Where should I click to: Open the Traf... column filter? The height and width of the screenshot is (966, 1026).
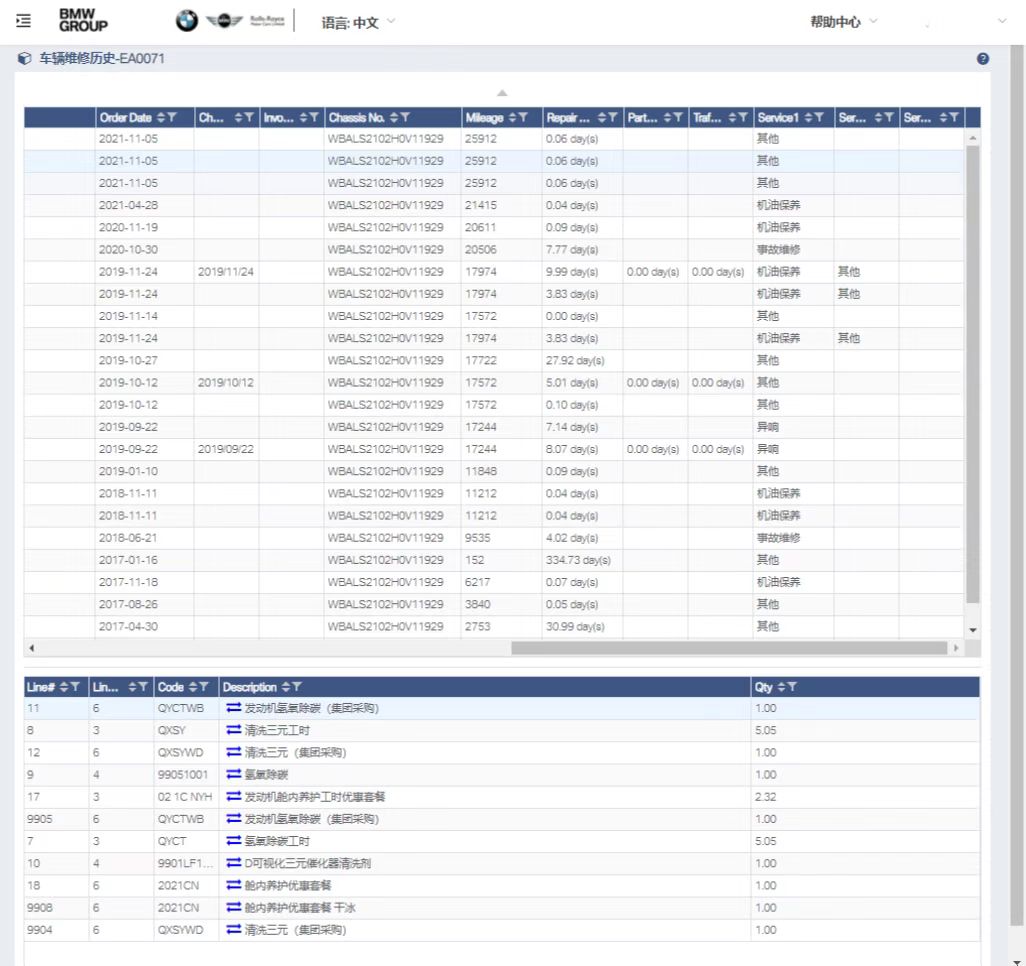(743, 118)
